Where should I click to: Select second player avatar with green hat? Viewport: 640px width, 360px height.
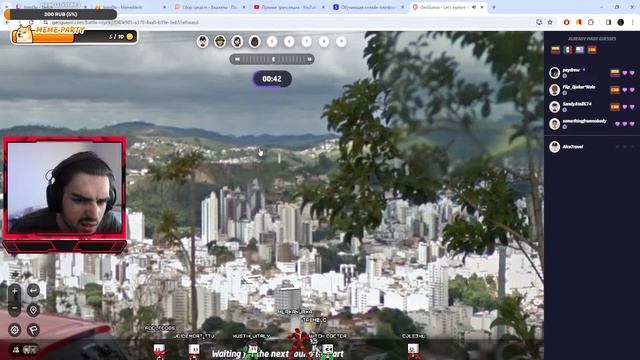click(220, 41)
